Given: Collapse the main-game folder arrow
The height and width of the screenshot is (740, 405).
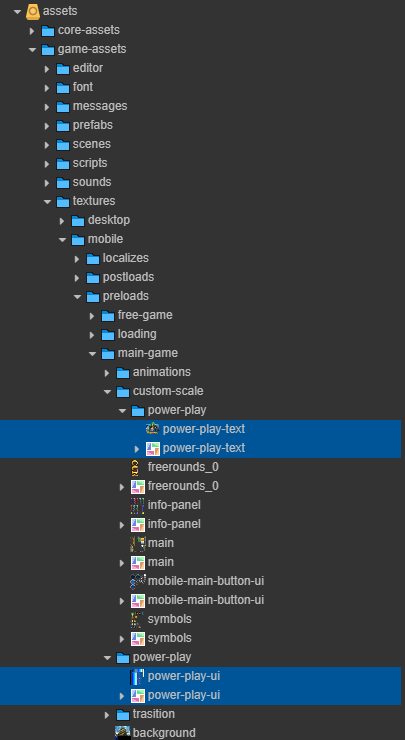Looking at the screenshot, I should [x=93, y=353].
